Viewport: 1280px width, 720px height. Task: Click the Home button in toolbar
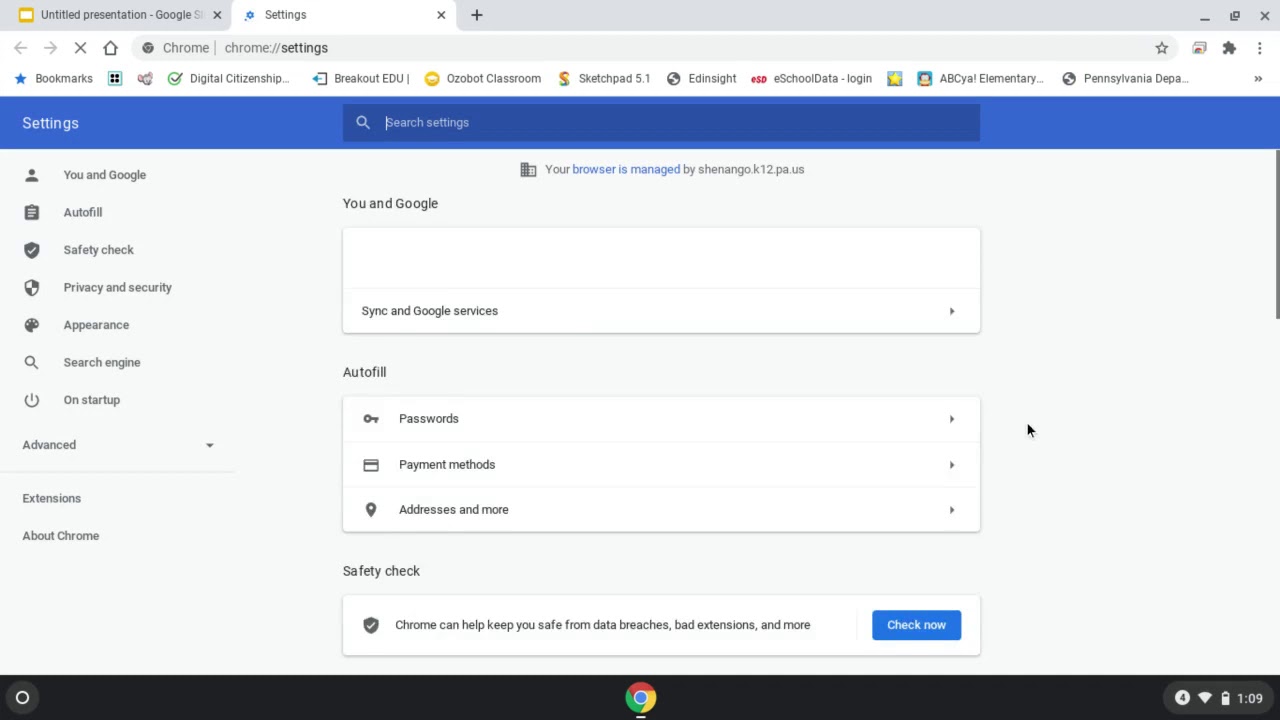coord(110,48)
